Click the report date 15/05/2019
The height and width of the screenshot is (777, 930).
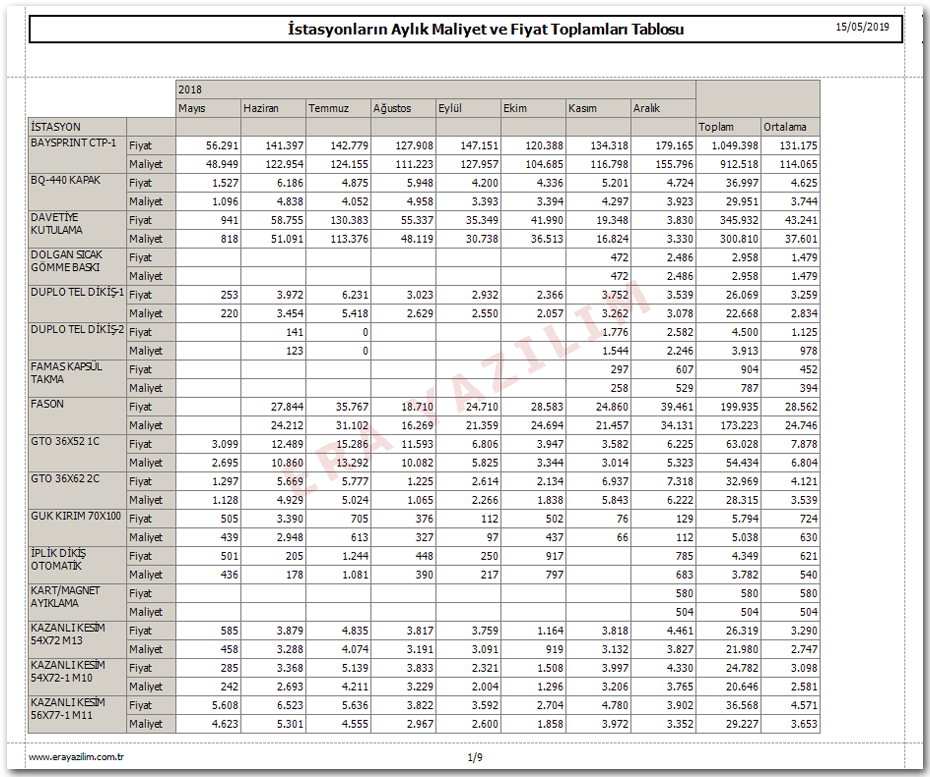[x=862, y=27]
